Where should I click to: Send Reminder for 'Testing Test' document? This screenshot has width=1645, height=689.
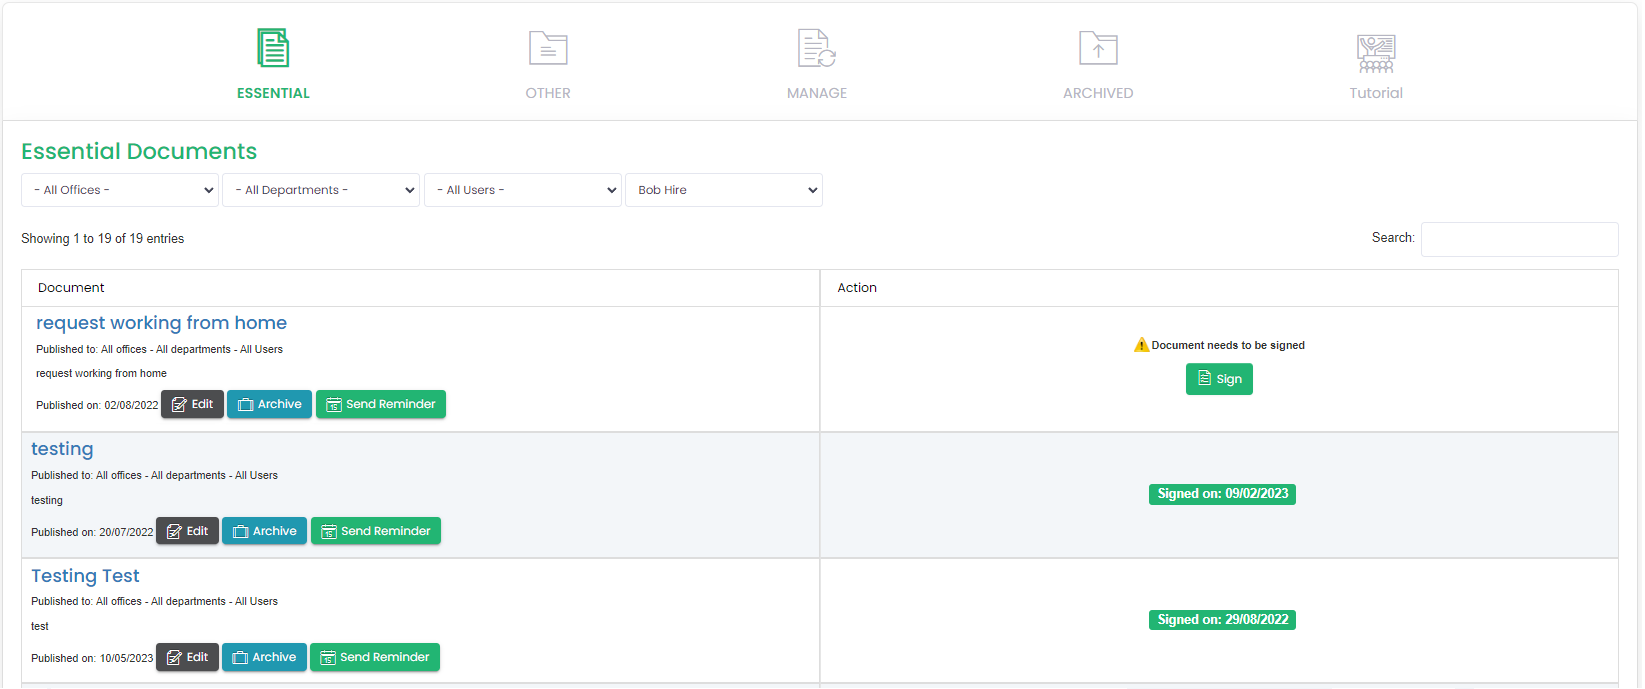(x=375, y=657)
